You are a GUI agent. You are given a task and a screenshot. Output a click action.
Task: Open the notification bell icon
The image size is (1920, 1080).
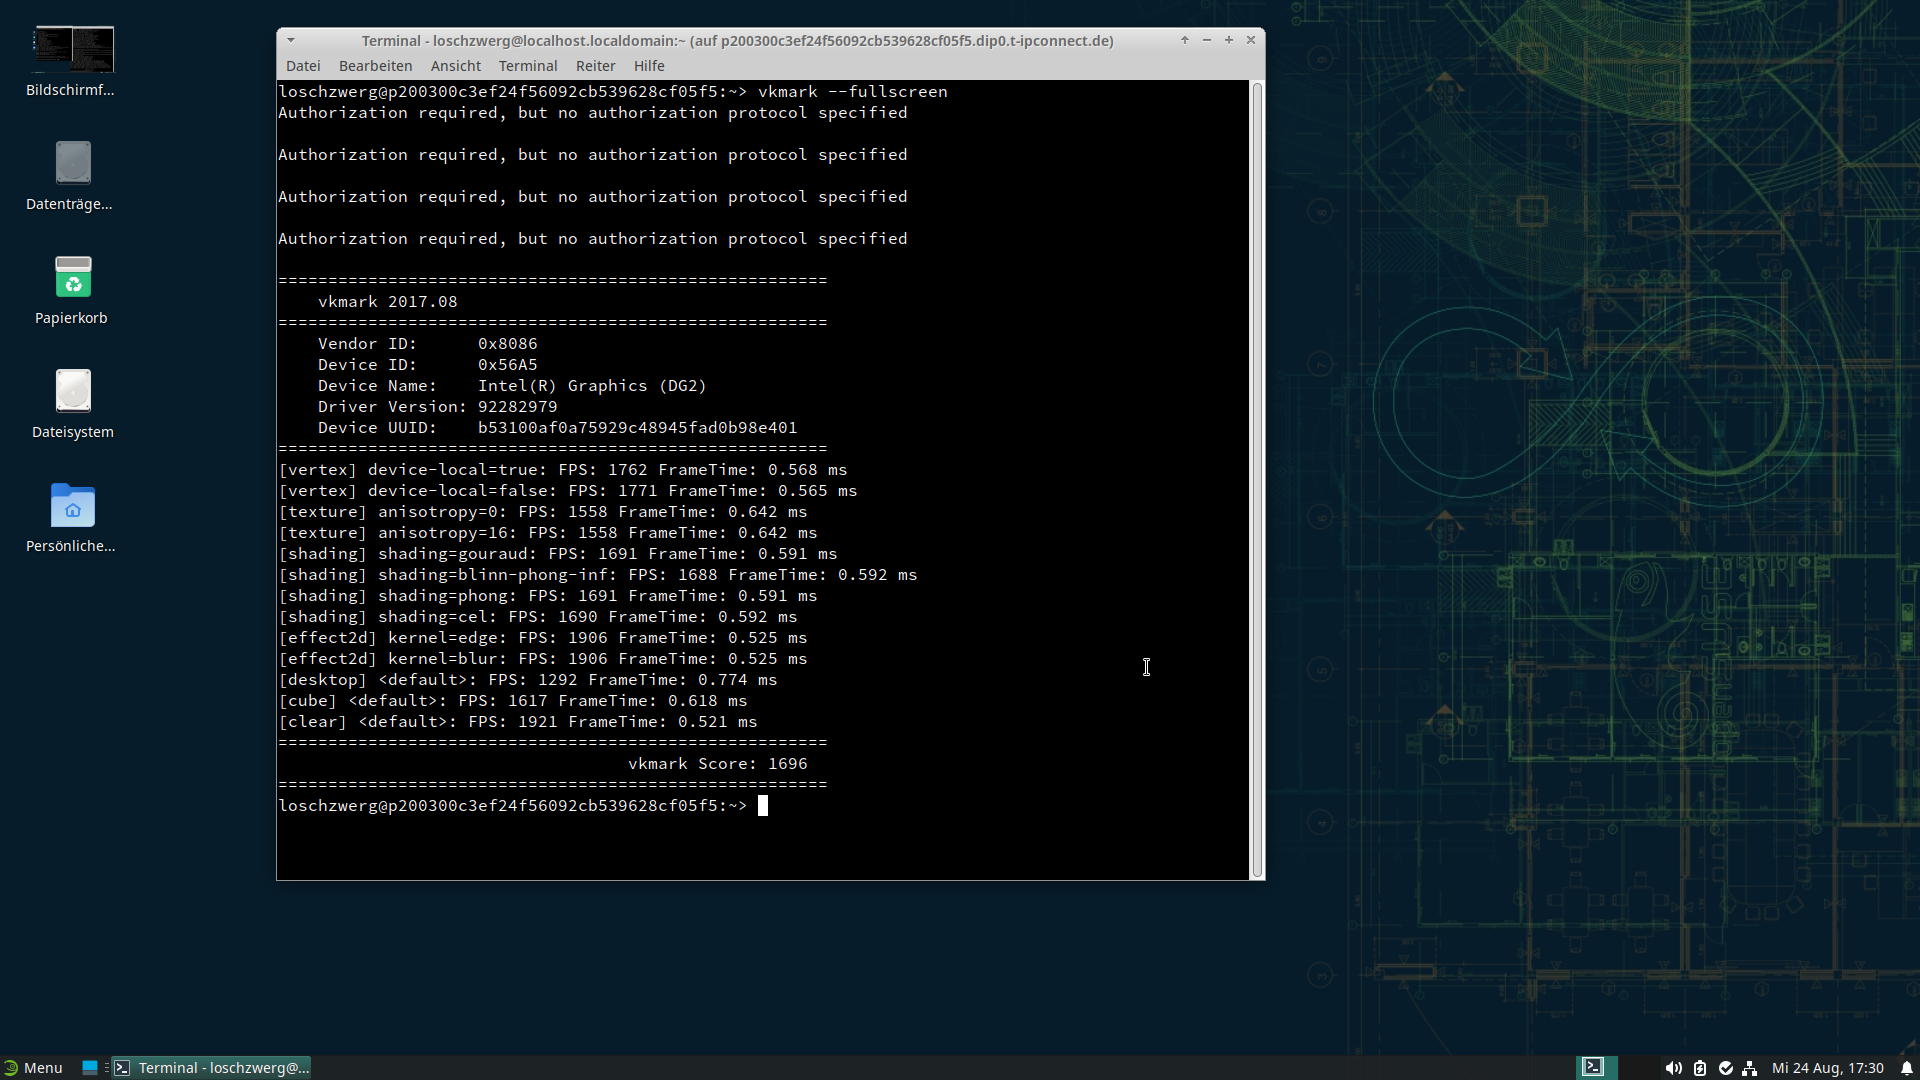point(1906,1068)
